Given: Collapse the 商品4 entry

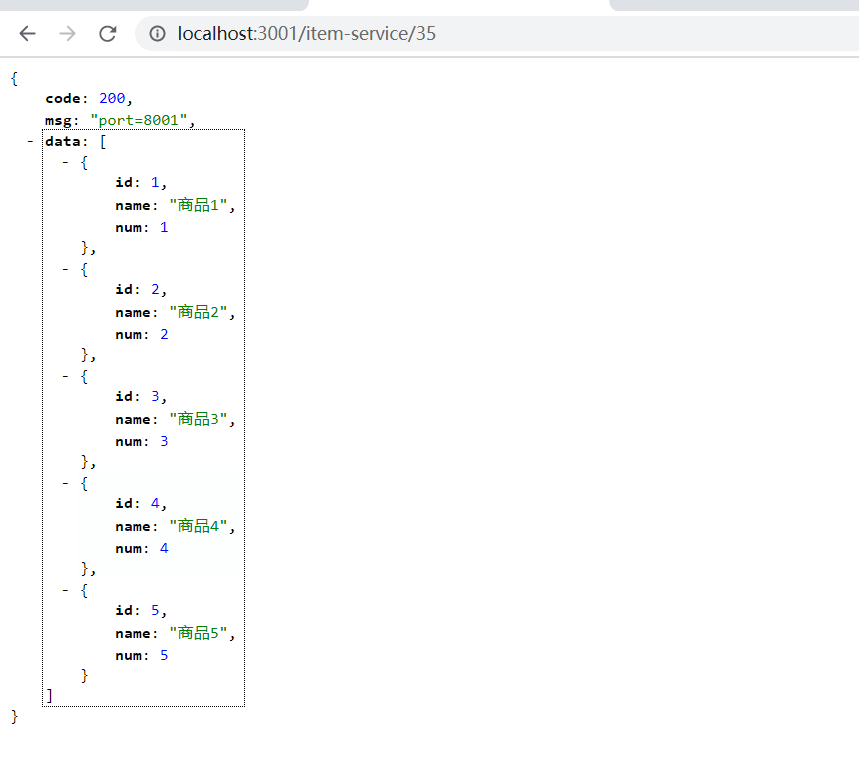Looking at the screenshot, I should pos(65,483).
